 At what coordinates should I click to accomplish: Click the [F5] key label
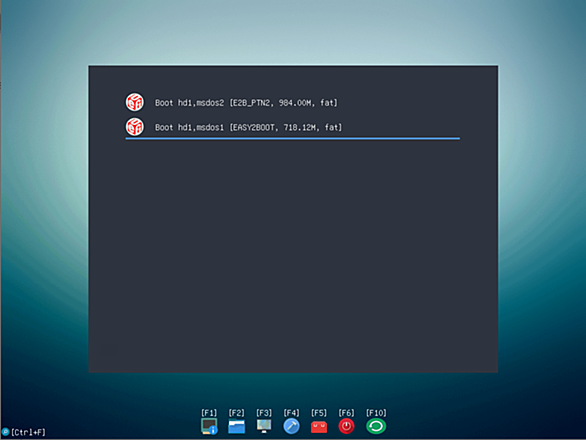[319, 413]
